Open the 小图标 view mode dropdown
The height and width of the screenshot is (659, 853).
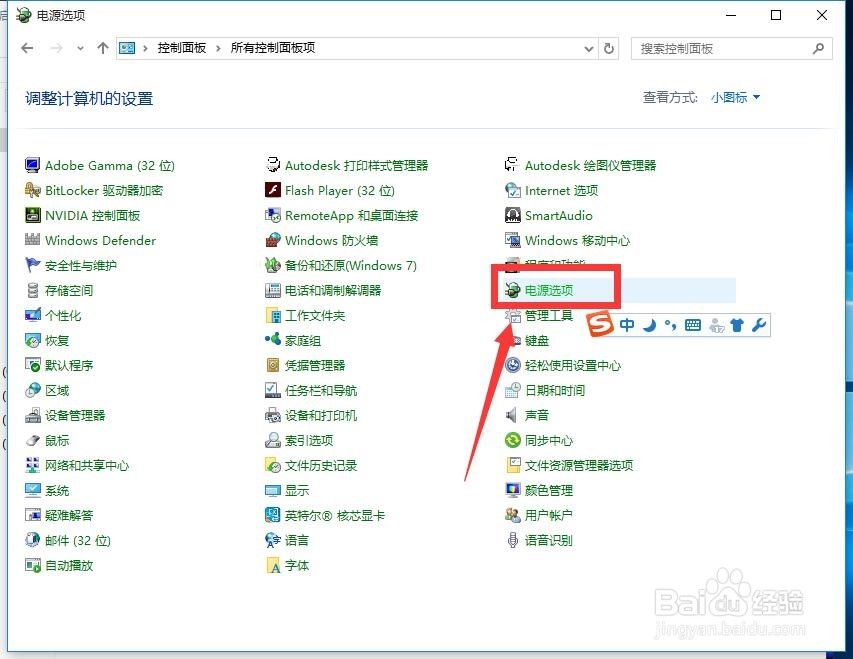coord(735,97)
